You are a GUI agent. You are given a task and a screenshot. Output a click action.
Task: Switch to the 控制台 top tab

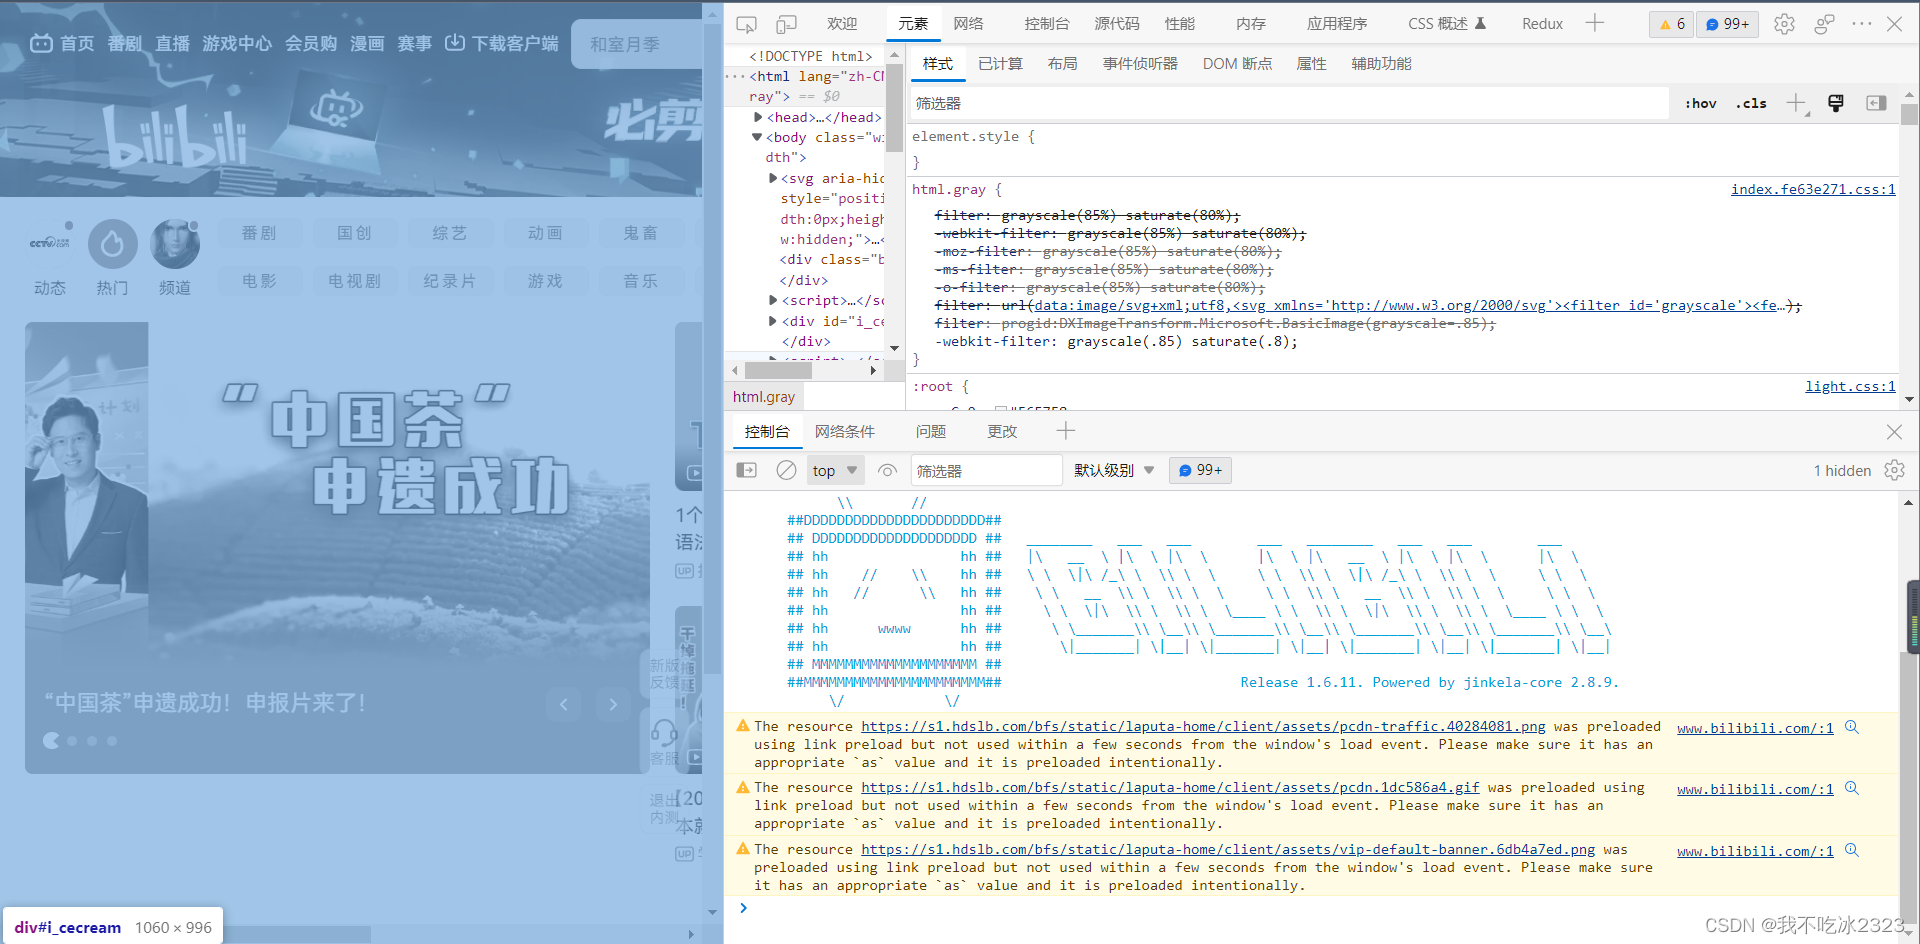1047,24
